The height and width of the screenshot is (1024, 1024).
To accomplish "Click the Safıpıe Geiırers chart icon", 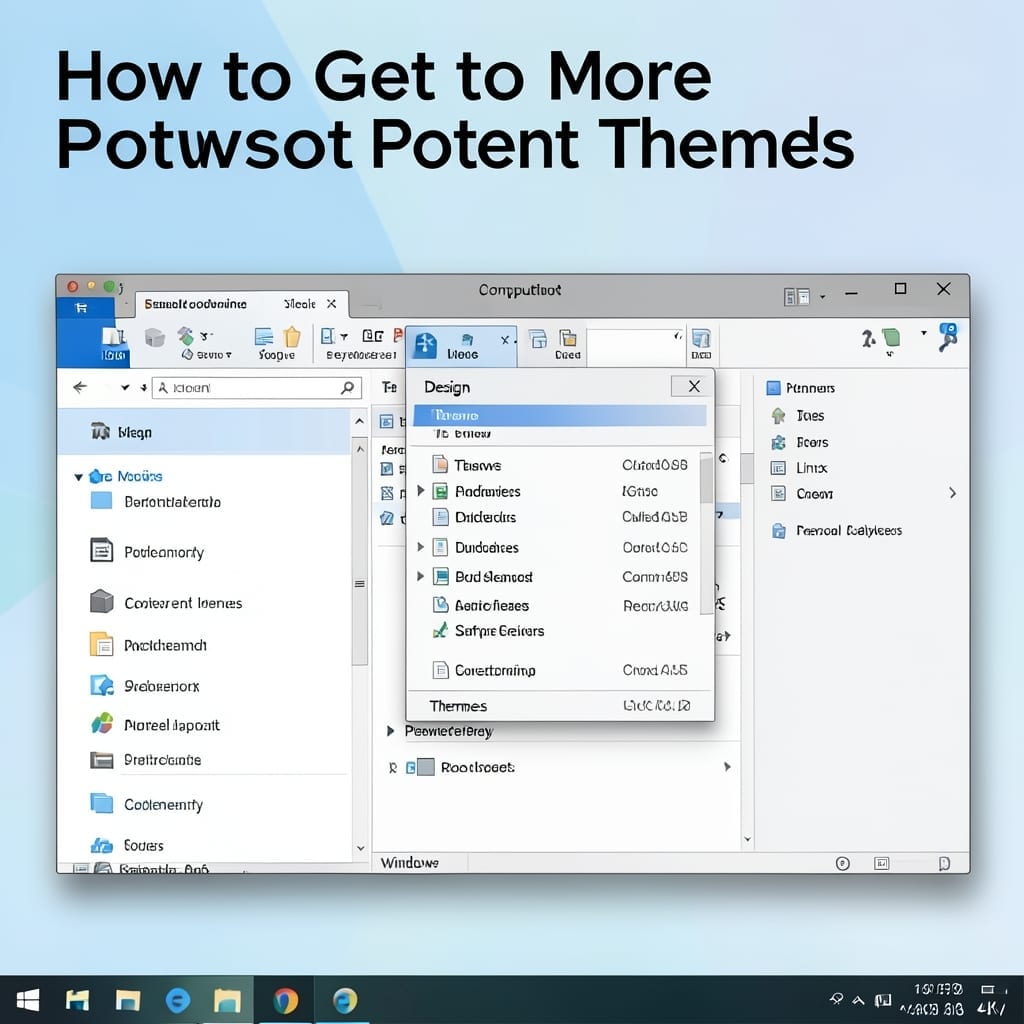I will coord(441,631).
